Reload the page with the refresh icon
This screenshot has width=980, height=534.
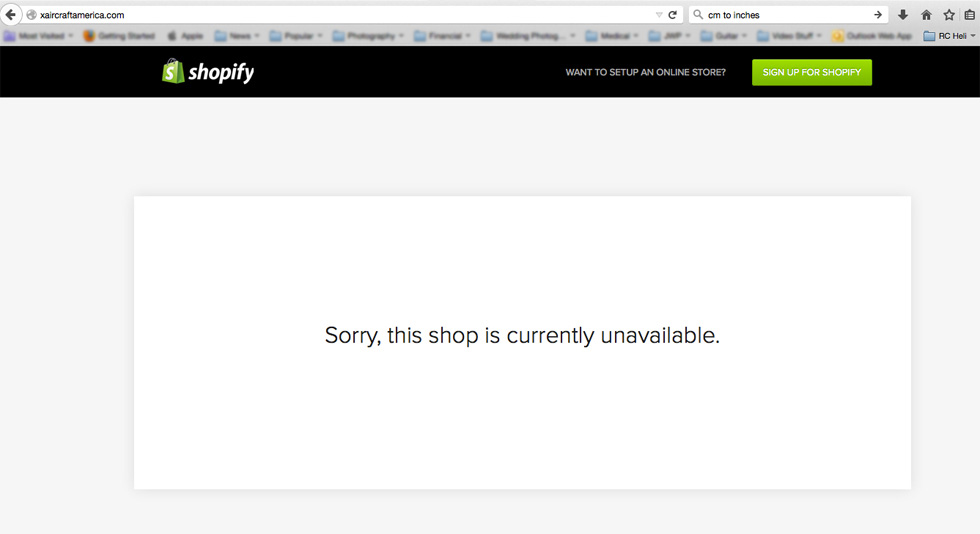click(x=672, y=14)
